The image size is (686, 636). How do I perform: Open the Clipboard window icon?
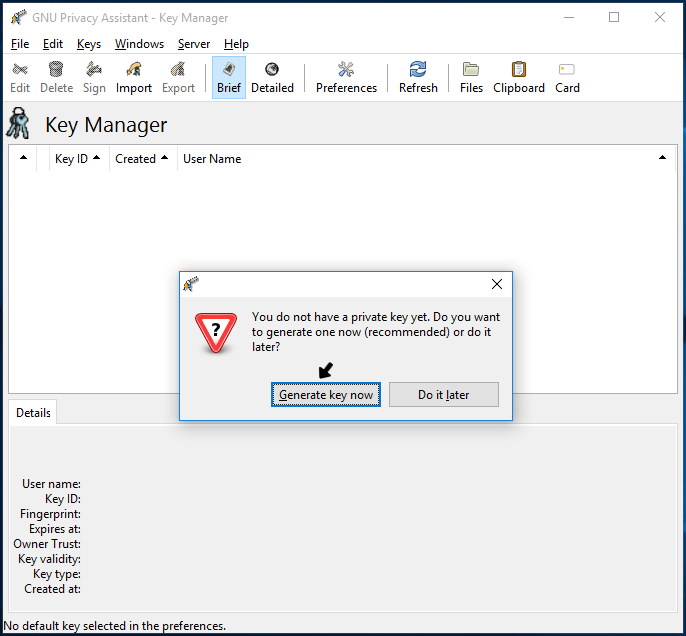(518, 77)
